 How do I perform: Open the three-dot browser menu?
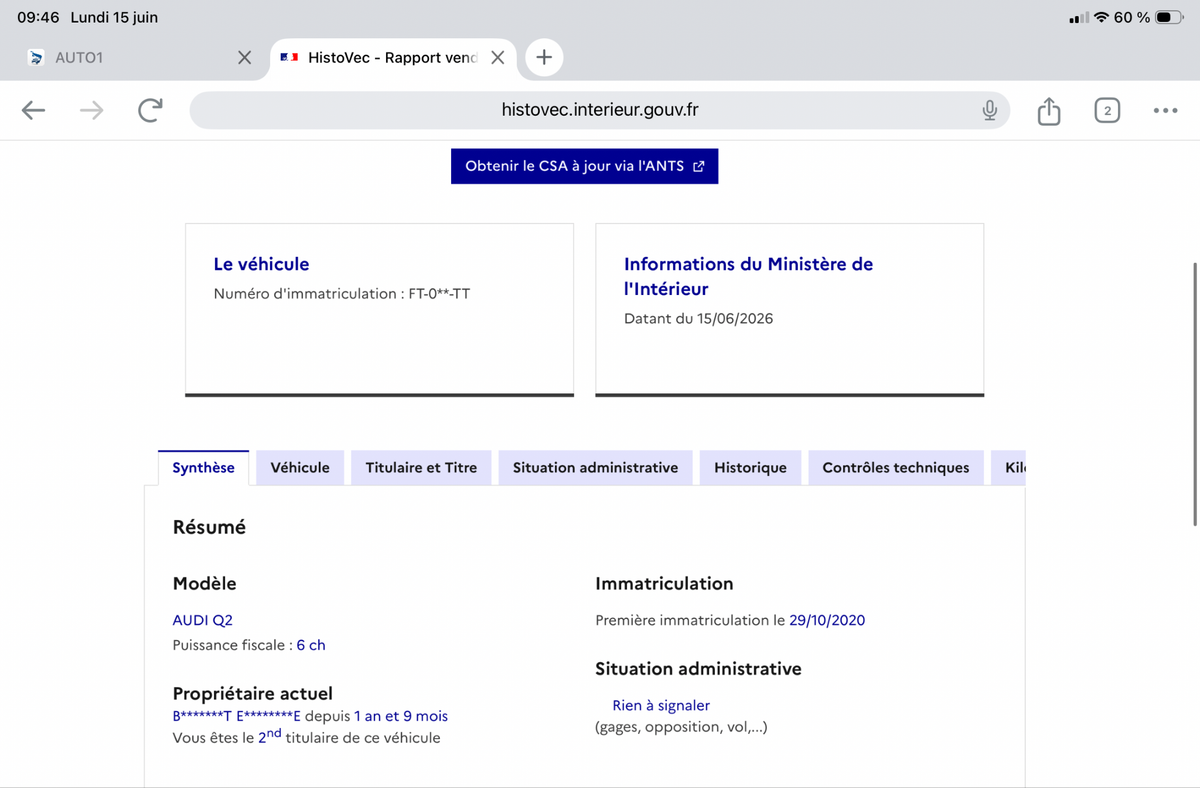pyautogui.click(x=1165, y=111)
